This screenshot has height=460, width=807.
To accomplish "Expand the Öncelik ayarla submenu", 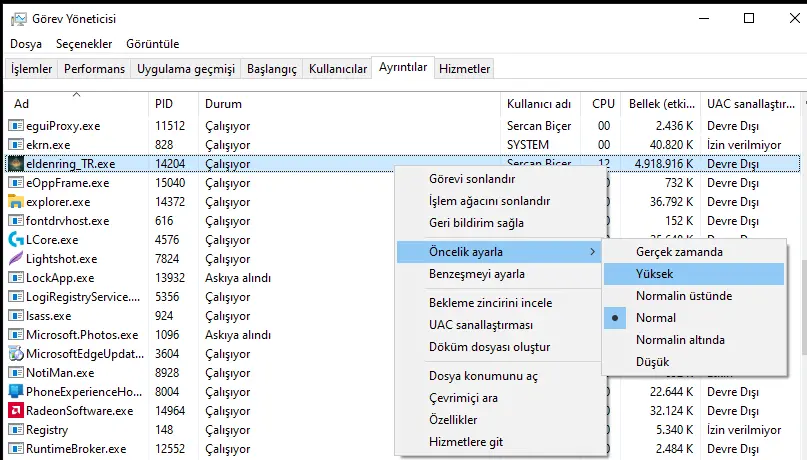I will tap(499, 252).
